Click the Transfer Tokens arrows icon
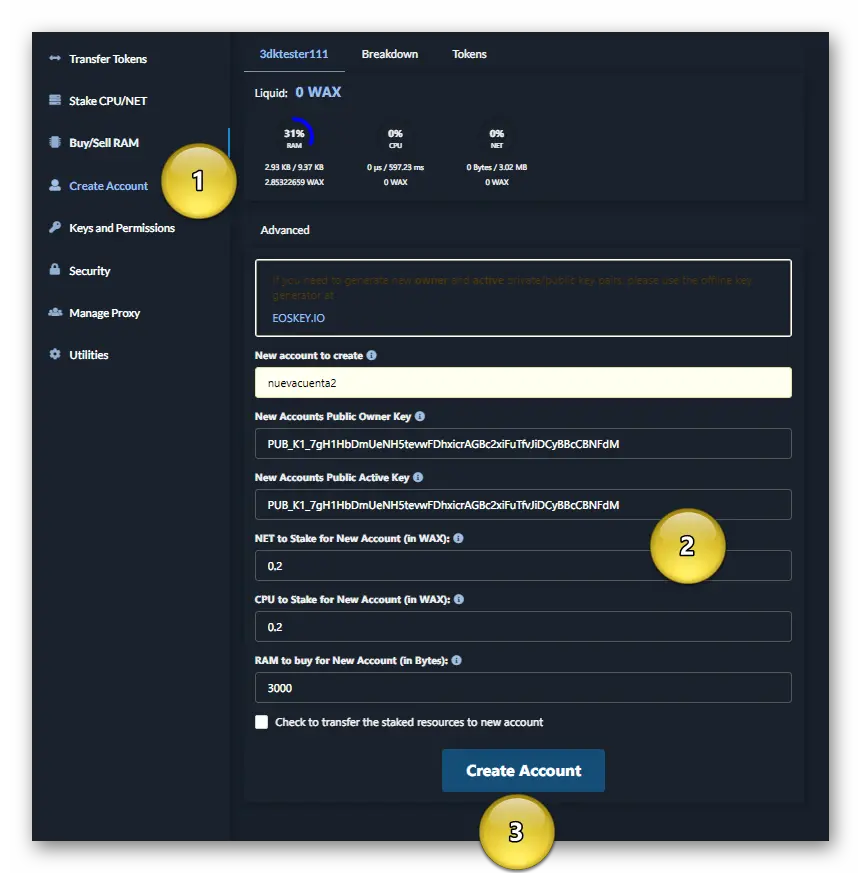This screenshot has height=873, width=861. (x=55, y=58)
